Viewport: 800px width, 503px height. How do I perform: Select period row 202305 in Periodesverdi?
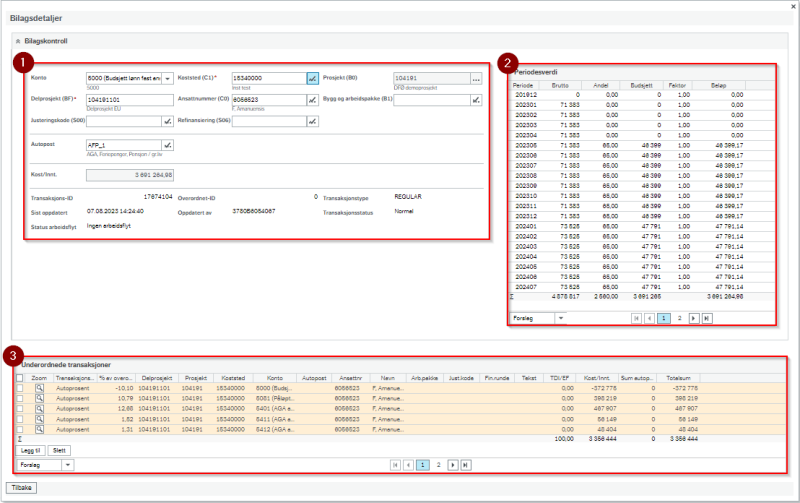[x=642, y=145]
